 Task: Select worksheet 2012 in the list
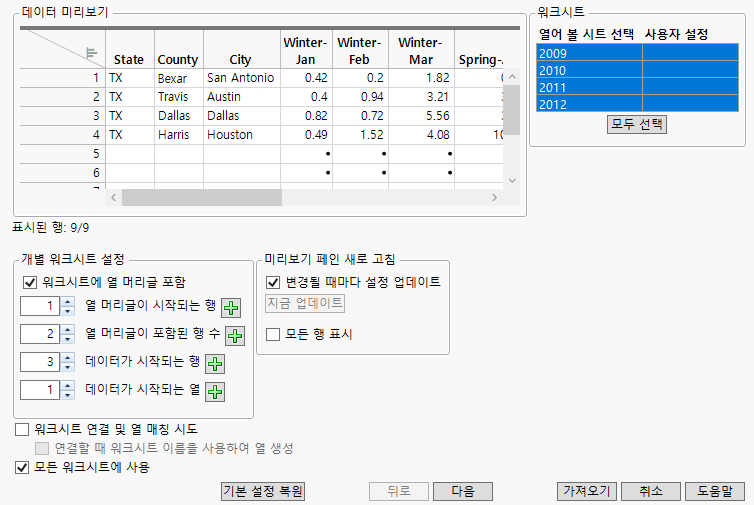[x=637, y=103]
